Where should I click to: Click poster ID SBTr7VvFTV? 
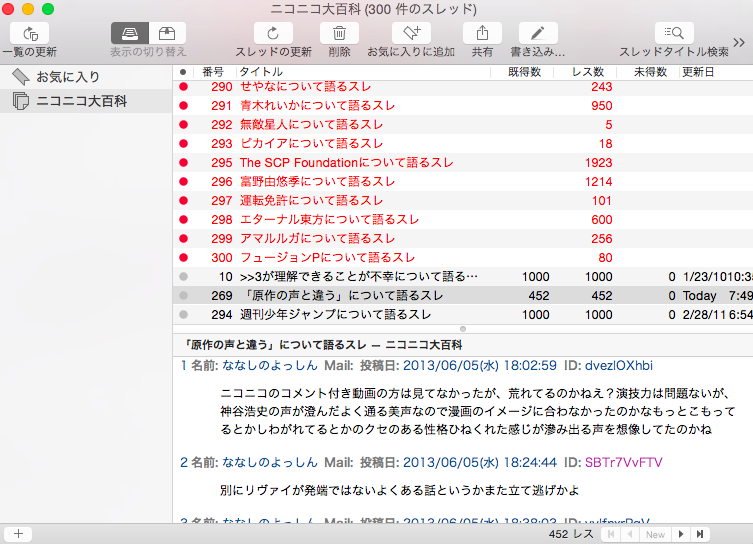(623, 462)
